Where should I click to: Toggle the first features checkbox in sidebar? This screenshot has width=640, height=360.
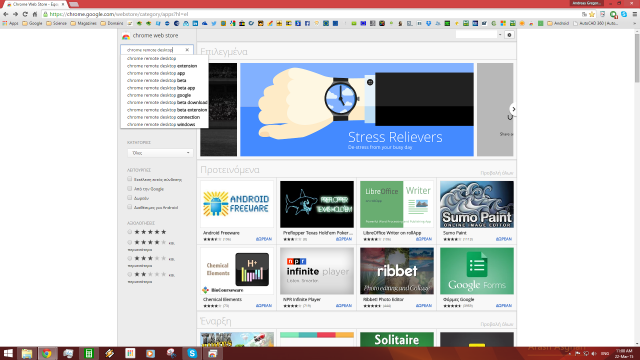(129, 179)
